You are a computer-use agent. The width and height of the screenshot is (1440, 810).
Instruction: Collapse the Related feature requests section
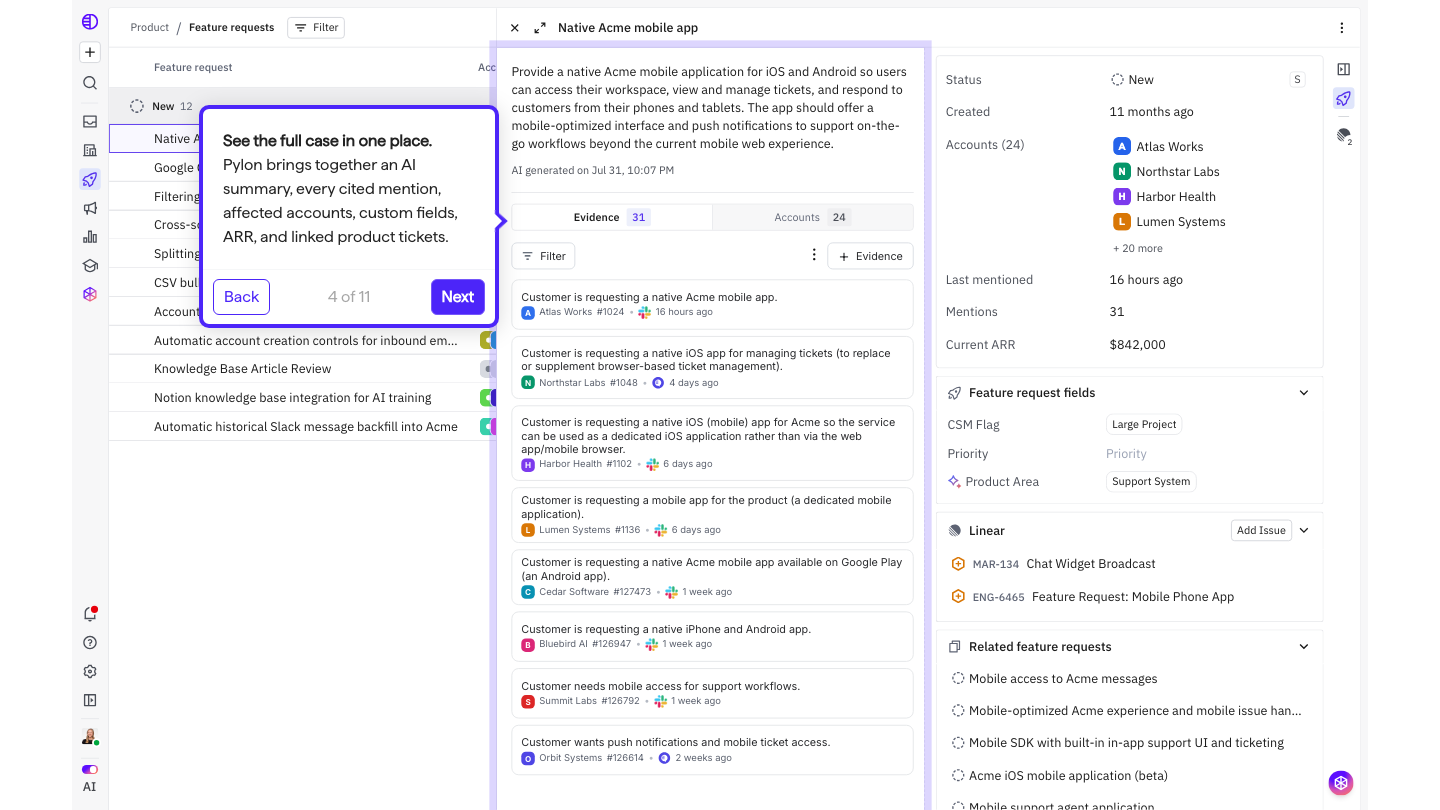1304,647
